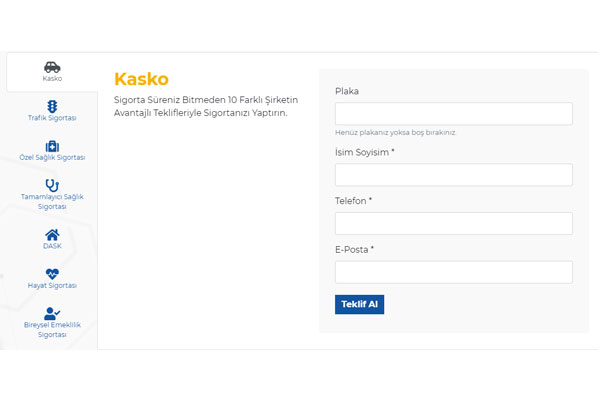Switch to the Özel Sağlık Sigortası label
Image resolution: width=600 pixels, height=410 pixels.
coord(52,157)
